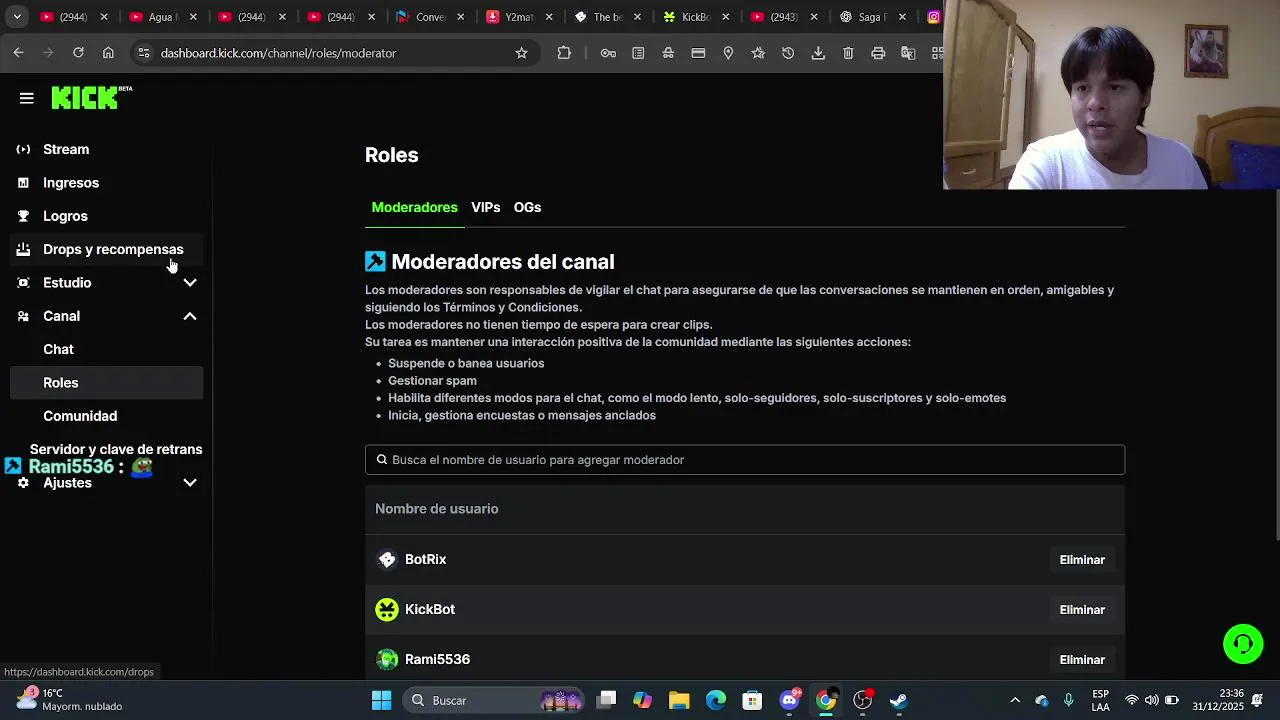The image size is (1280, 720).
Task: Remove BotRix as moderator
Action: tap(1082, 560)
